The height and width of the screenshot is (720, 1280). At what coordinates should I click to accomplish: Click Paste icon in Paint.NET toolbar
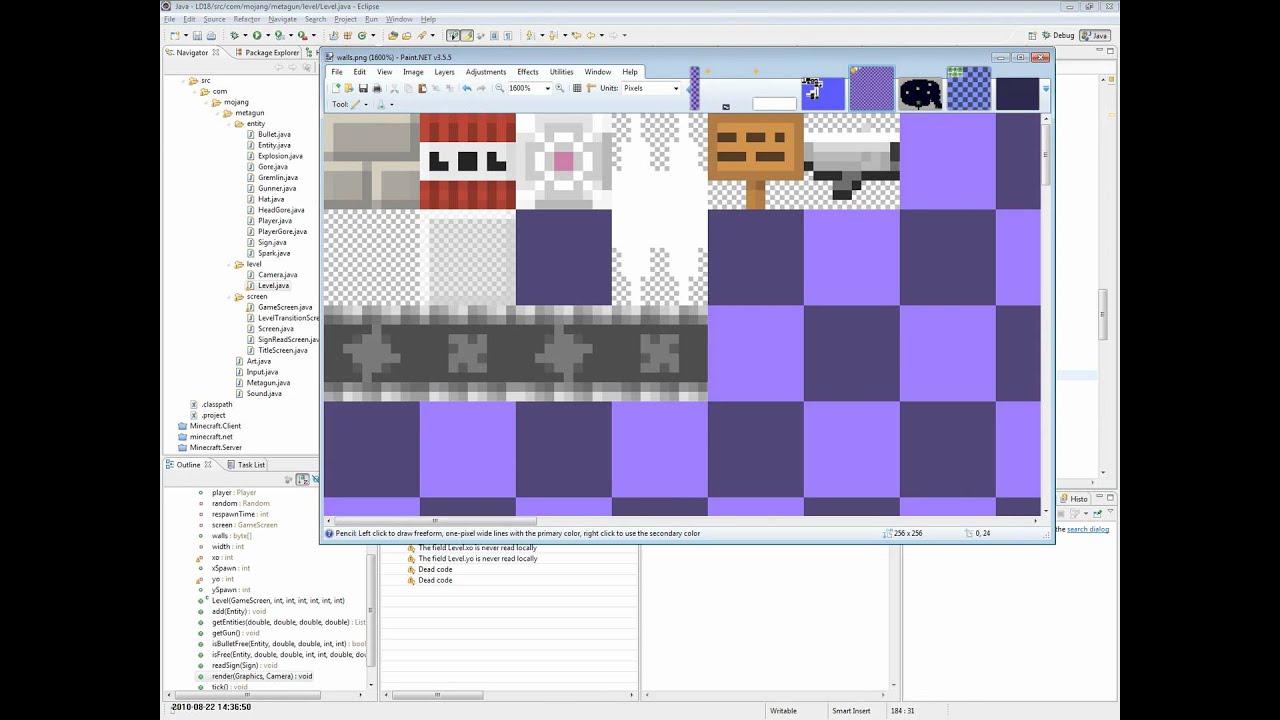point(422,88)
